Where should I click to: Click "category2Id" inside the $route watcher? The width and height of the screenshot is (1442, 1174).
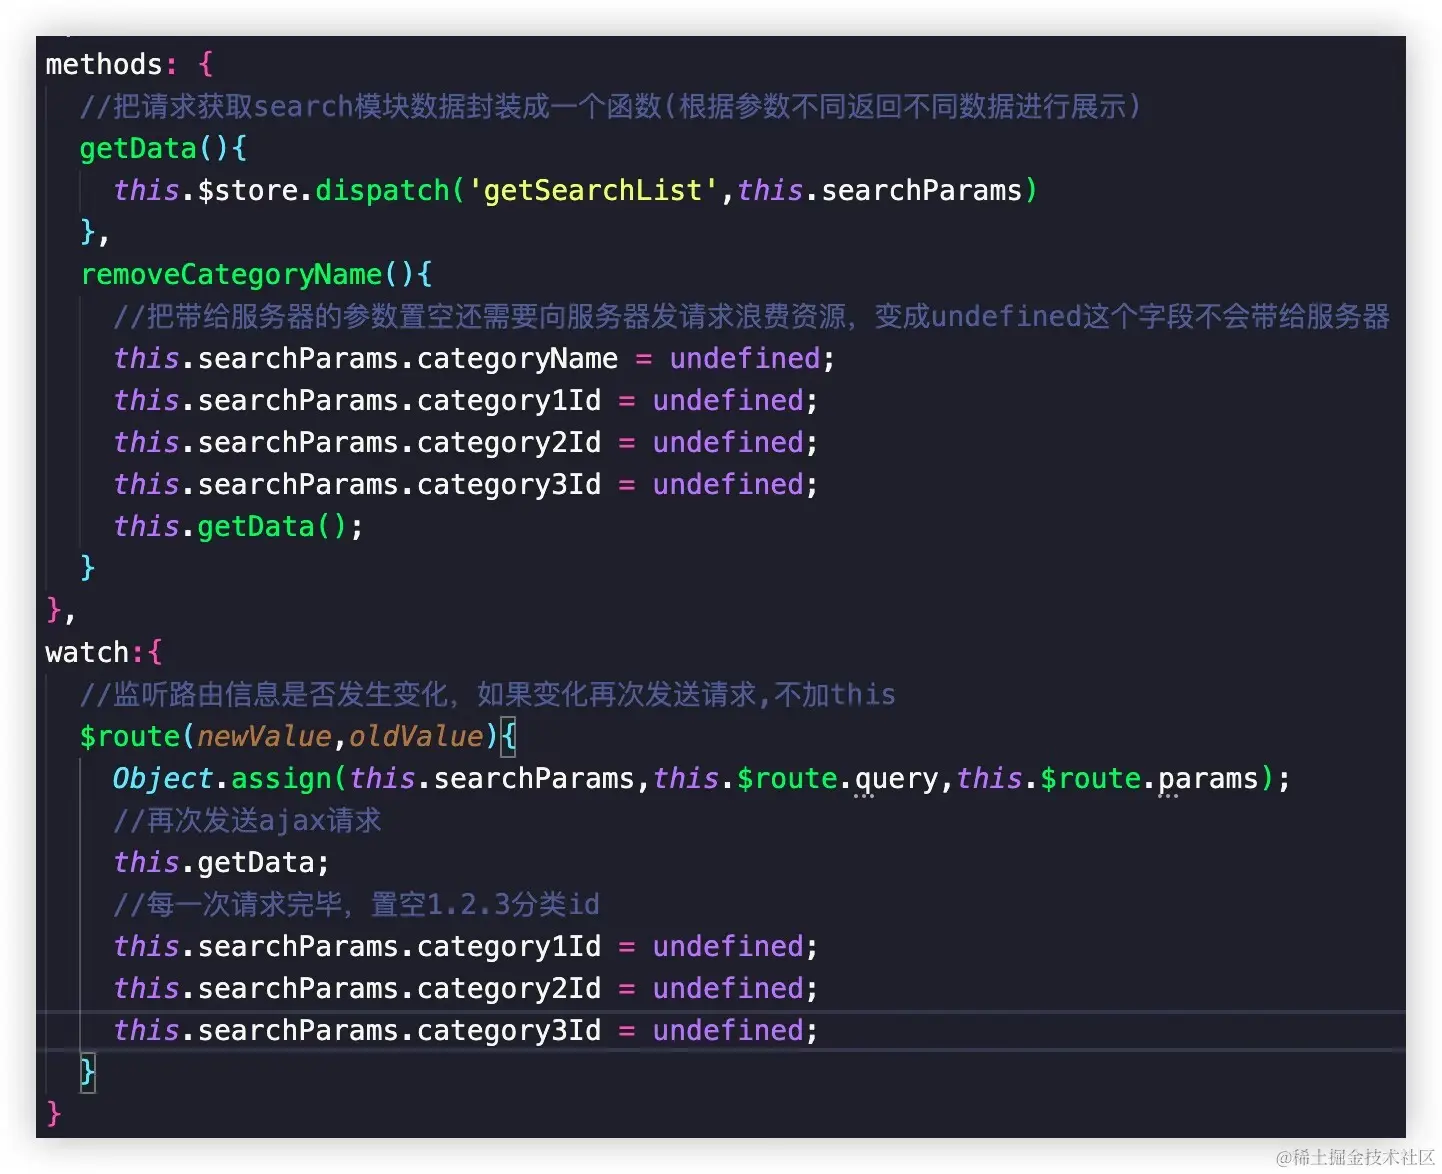click(x=509, y=989)
